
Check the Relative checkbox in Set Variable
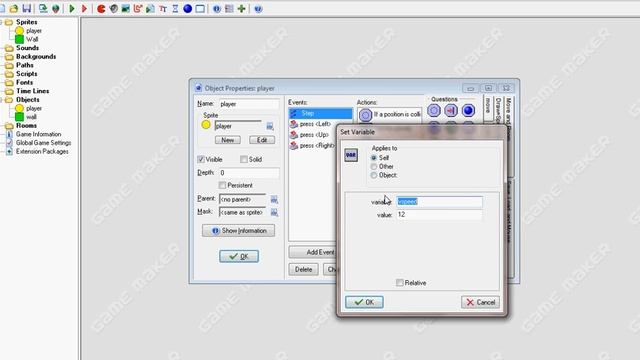coord(400,282)
